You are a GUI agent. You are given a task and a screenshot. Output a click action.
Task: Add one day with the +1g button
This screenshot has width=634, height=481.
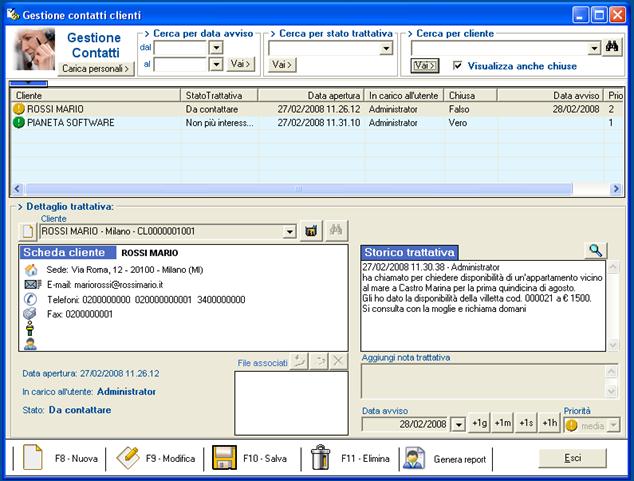click(479, 423)
